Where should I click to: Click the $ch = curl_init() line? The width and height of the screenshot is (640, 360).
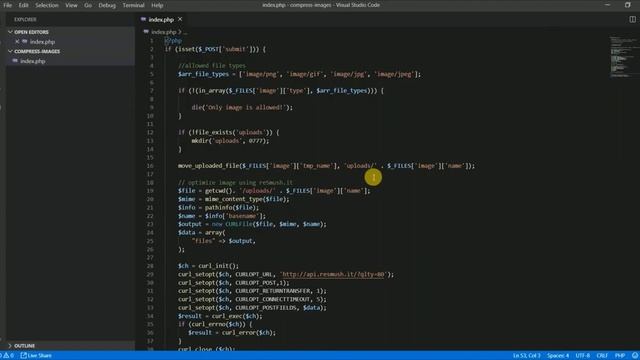[208, 266]
